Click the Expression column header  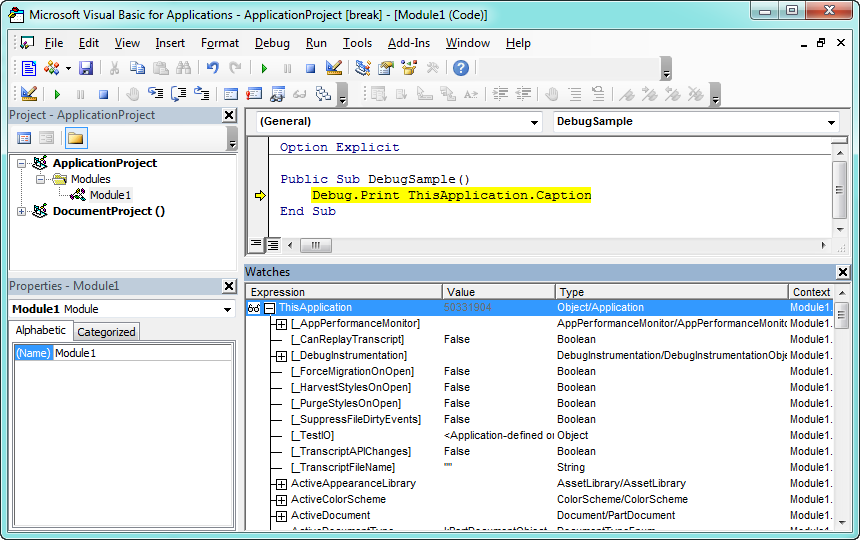[x=344, y=292]
